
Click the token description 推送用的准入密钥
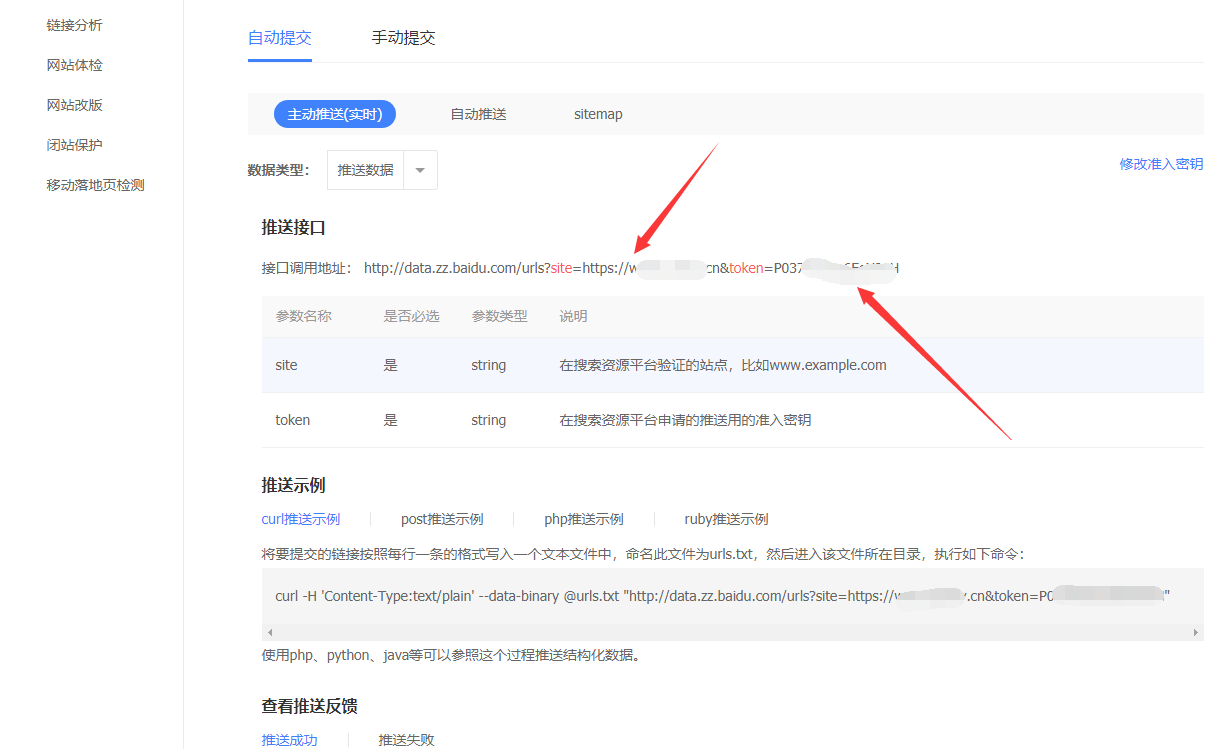point(685,420)
